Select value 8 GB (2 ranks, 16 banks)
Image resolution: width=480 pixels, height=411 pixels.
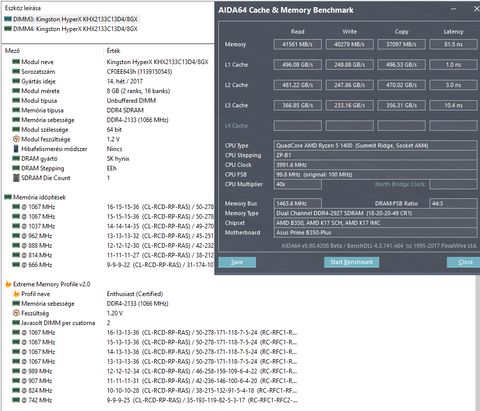point(138,91)
